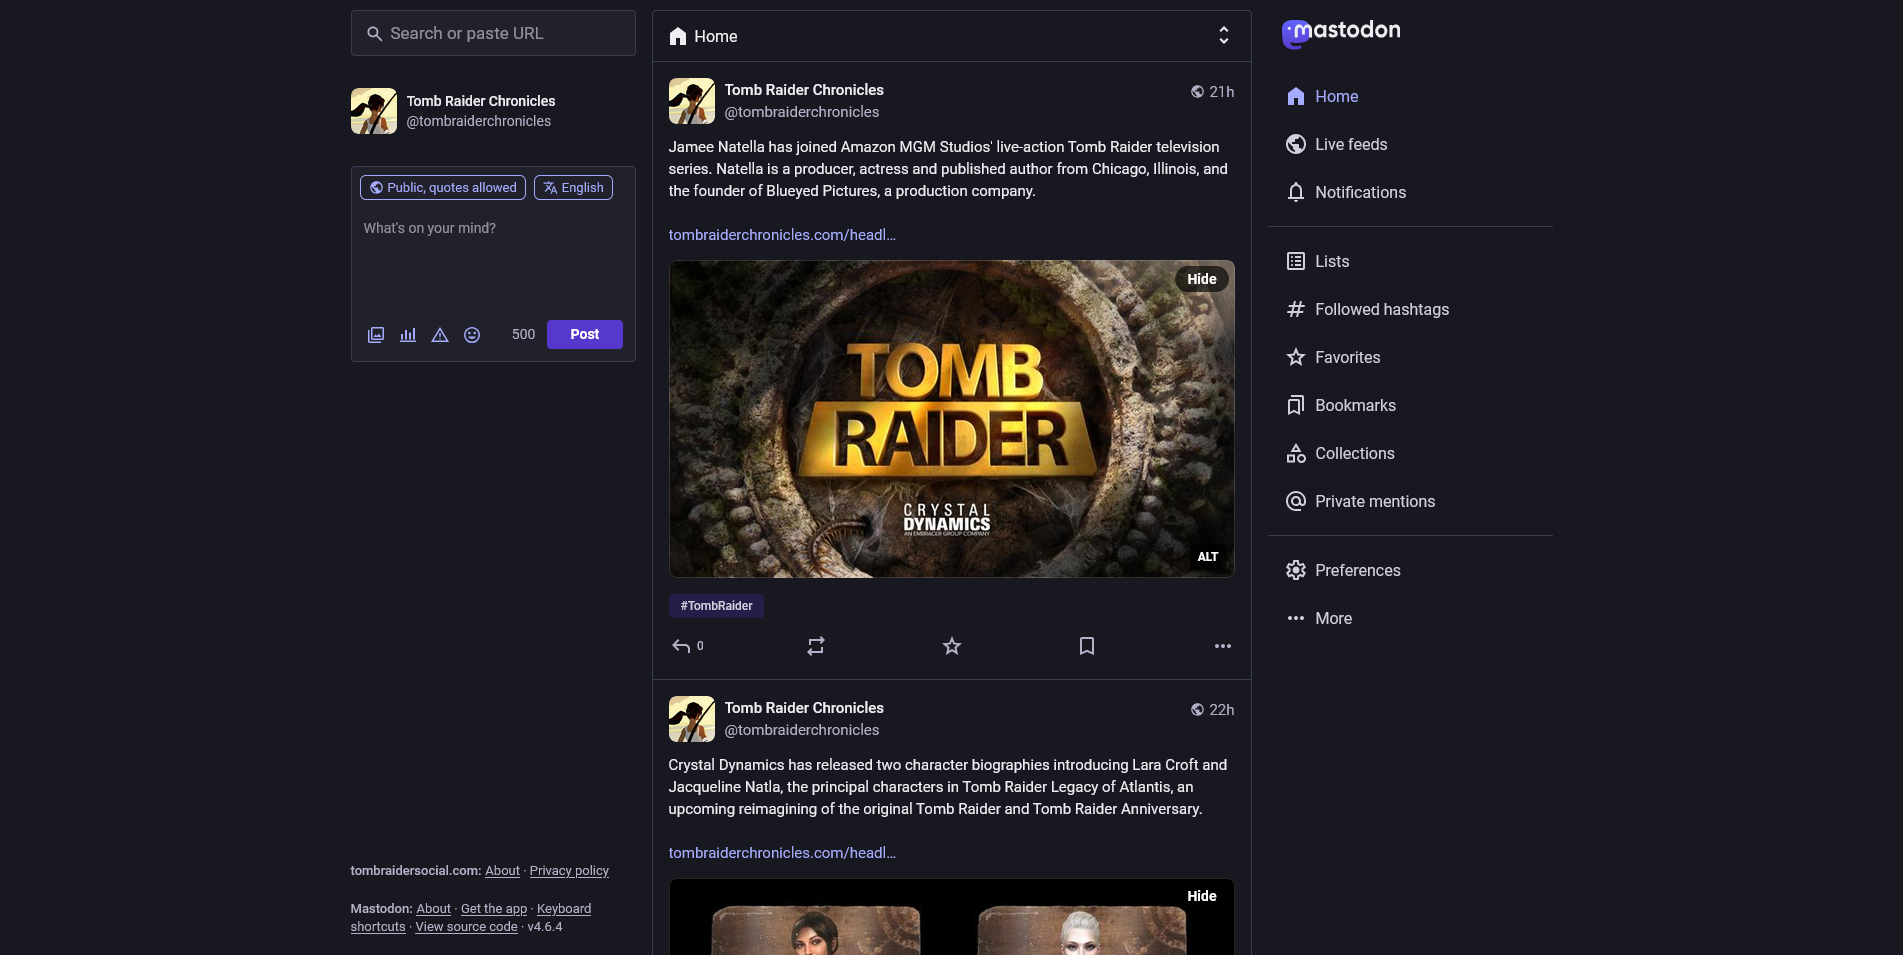Show ALT text of Tomb Raider image
The height and width of the screenshot is (955, 1903).
[x=1208, y=557]
